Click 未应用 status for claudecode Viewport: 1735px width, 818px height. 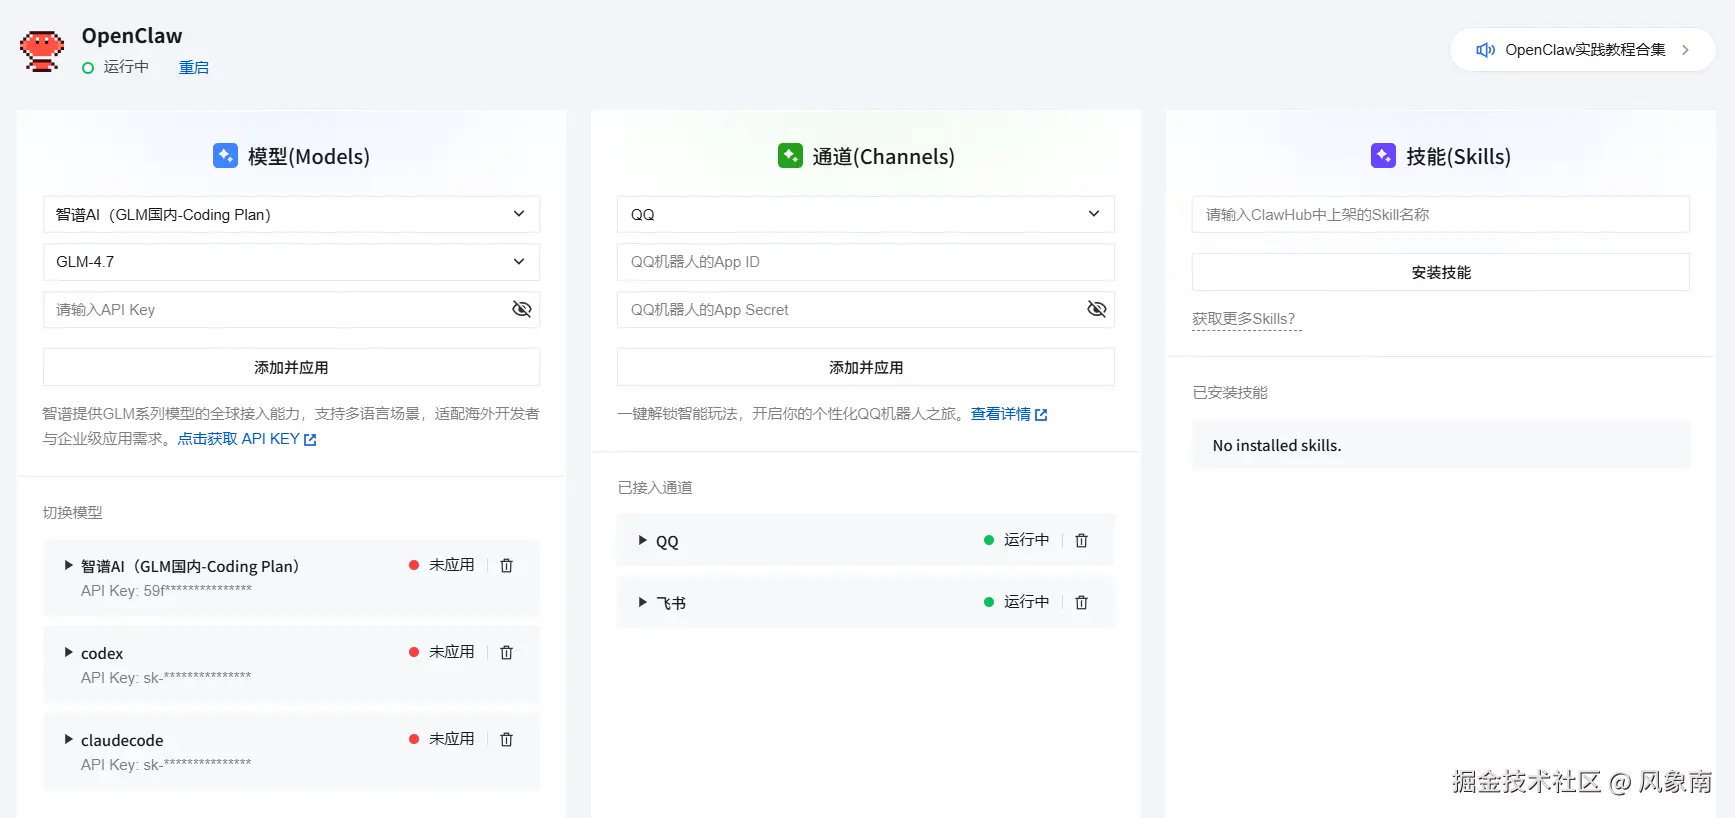tap(452, 739)
